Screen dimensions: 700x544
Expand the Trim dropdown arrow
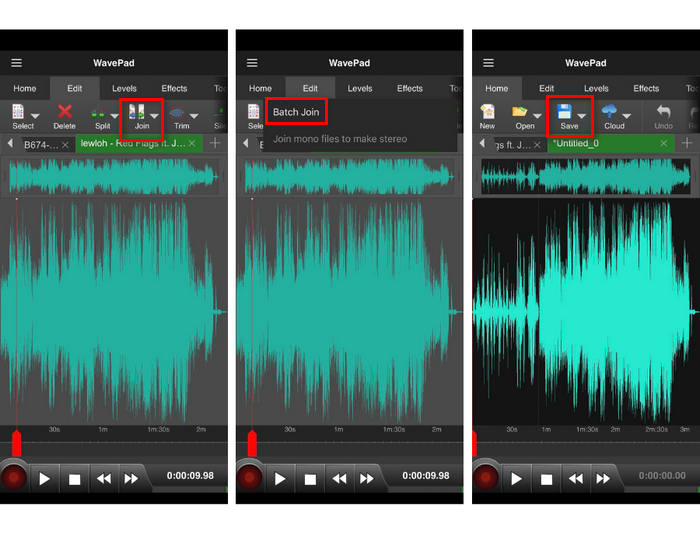(x=194, y=116)
